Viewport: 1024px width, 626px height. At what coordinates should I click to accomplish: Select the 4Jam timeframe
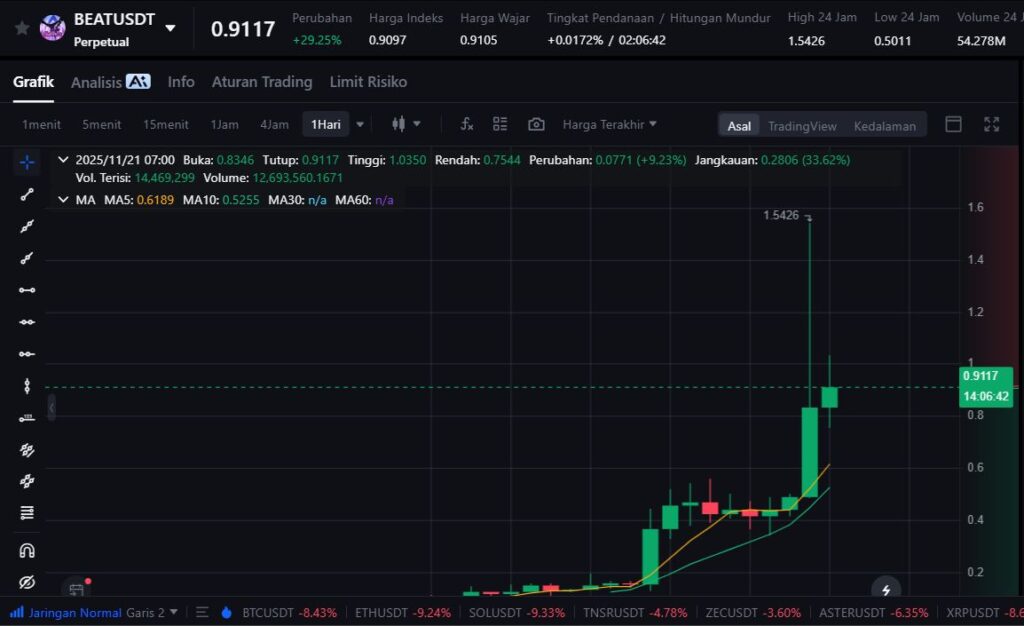(x=274, y=125)
